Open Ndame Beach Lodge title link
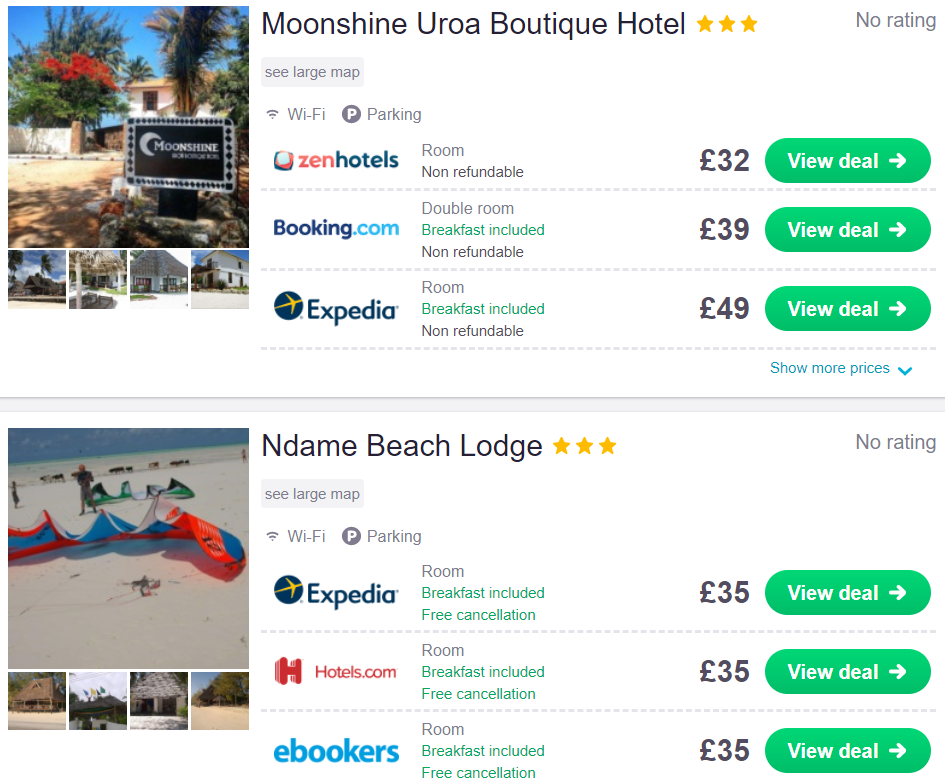 pyautogui.click(x=402, y=446)
